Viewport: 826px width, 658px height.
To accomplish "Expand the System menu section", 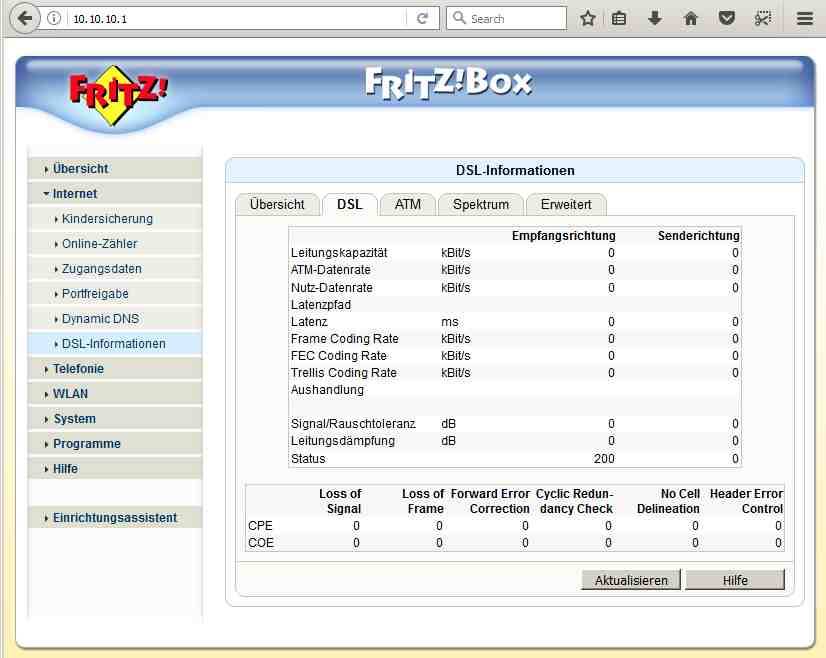I will pyautogui.click(x=115, y=419).
